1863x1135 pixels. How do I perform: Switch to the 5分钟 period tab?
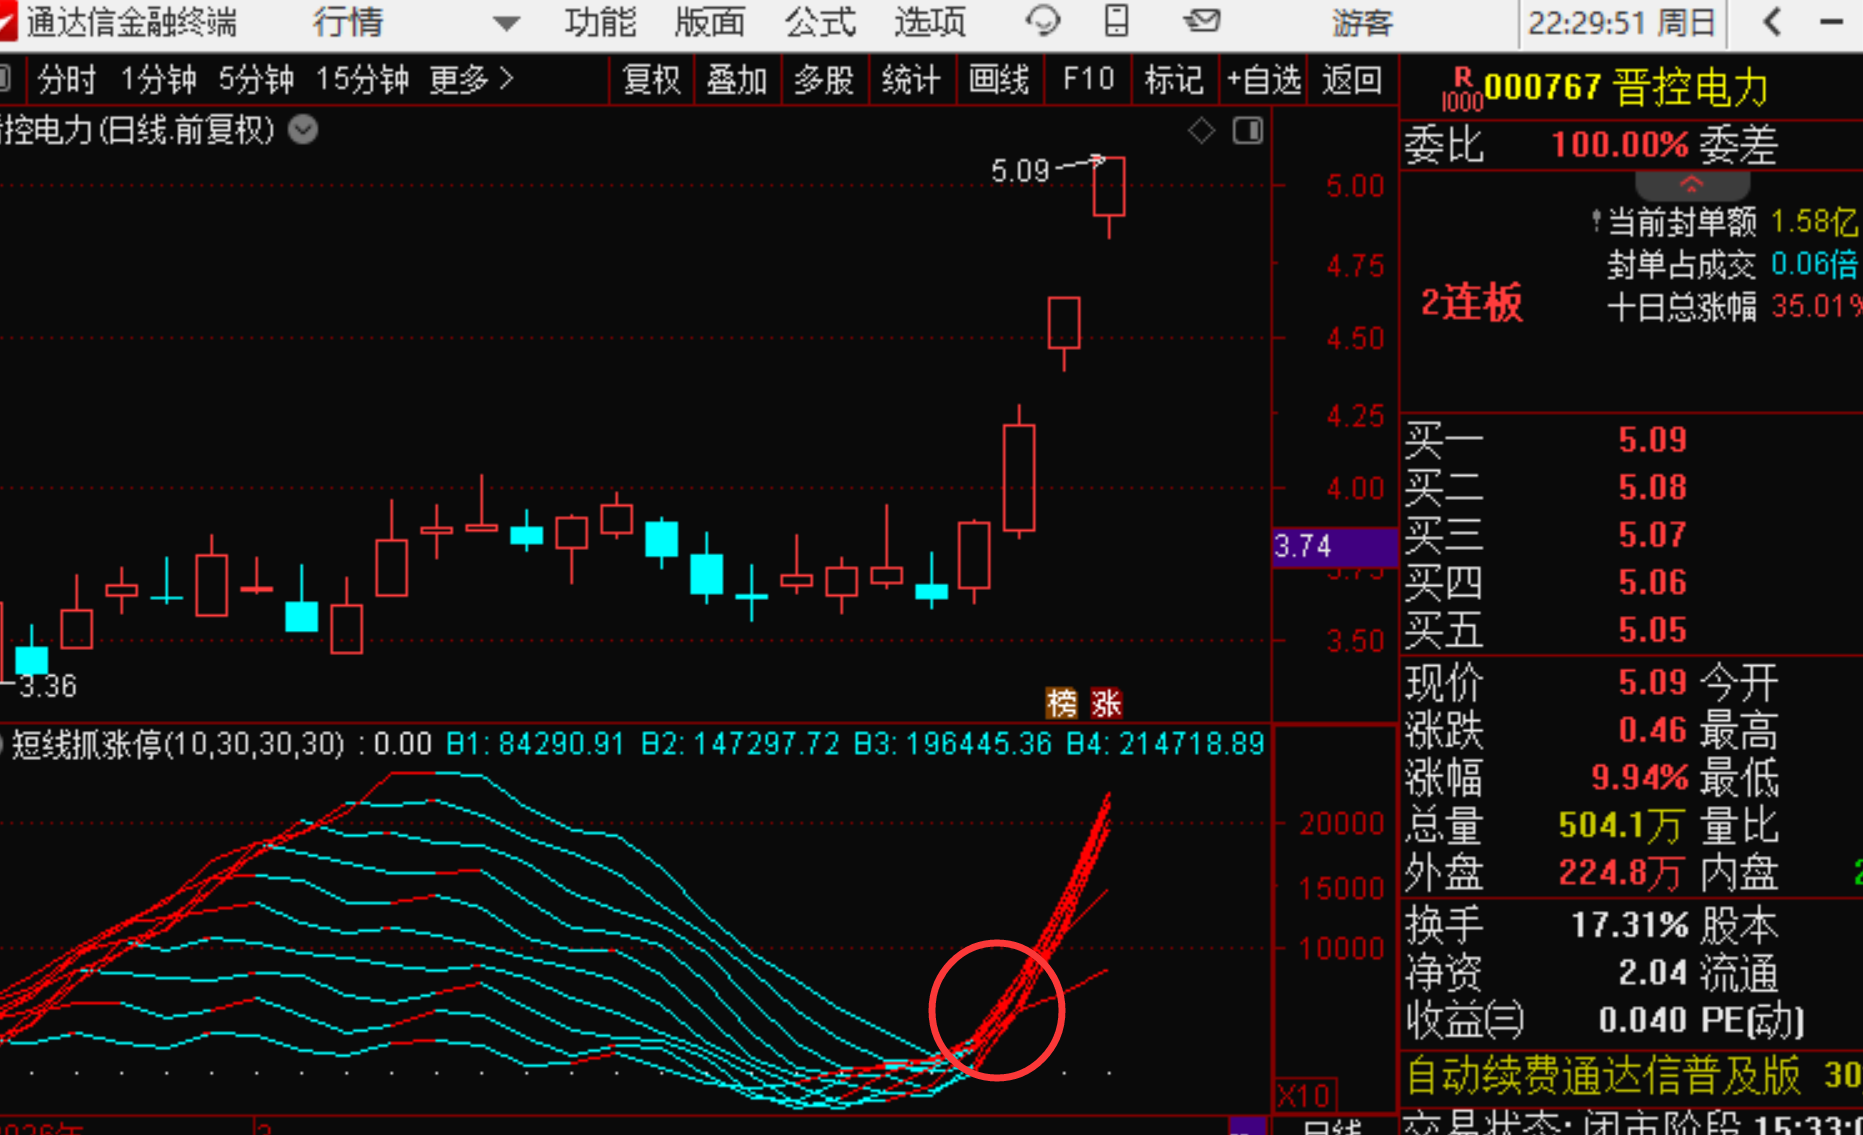(256, 79)
